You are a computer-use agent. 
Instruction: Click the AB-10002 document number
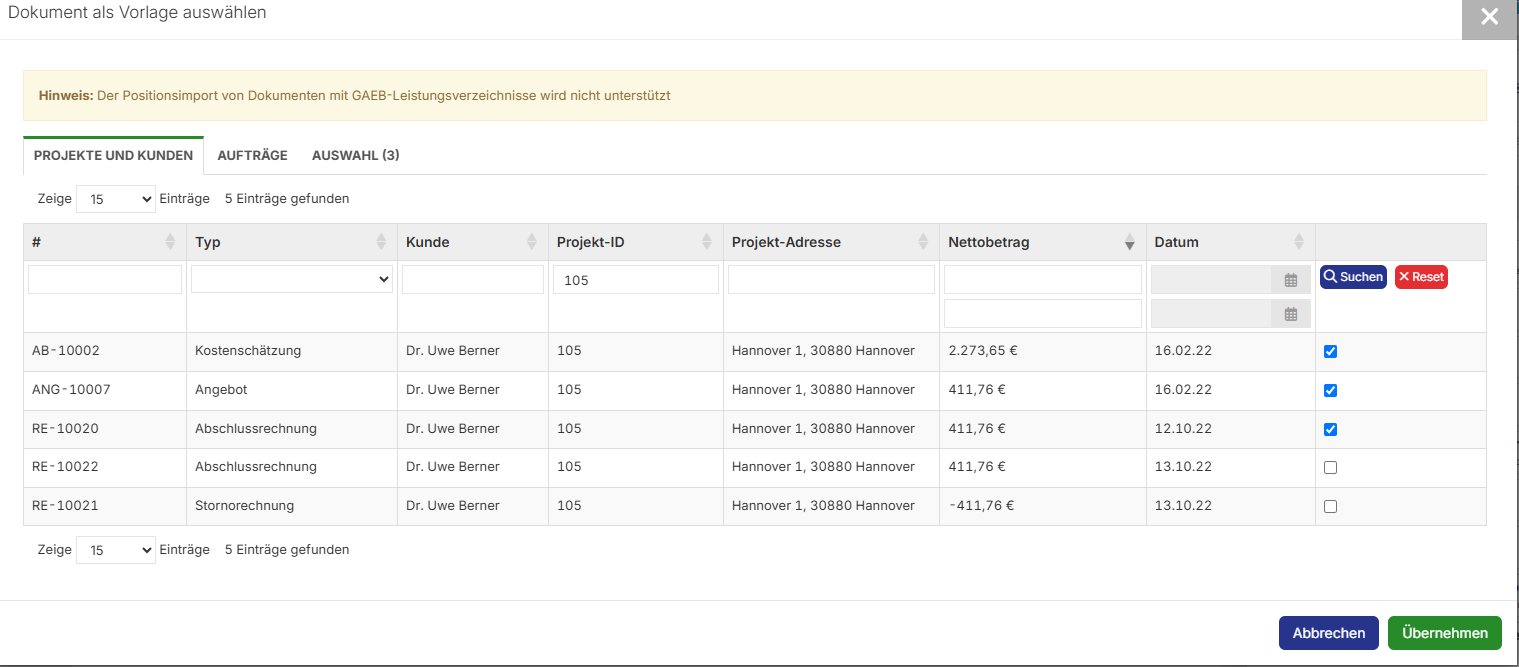[66, 351]
